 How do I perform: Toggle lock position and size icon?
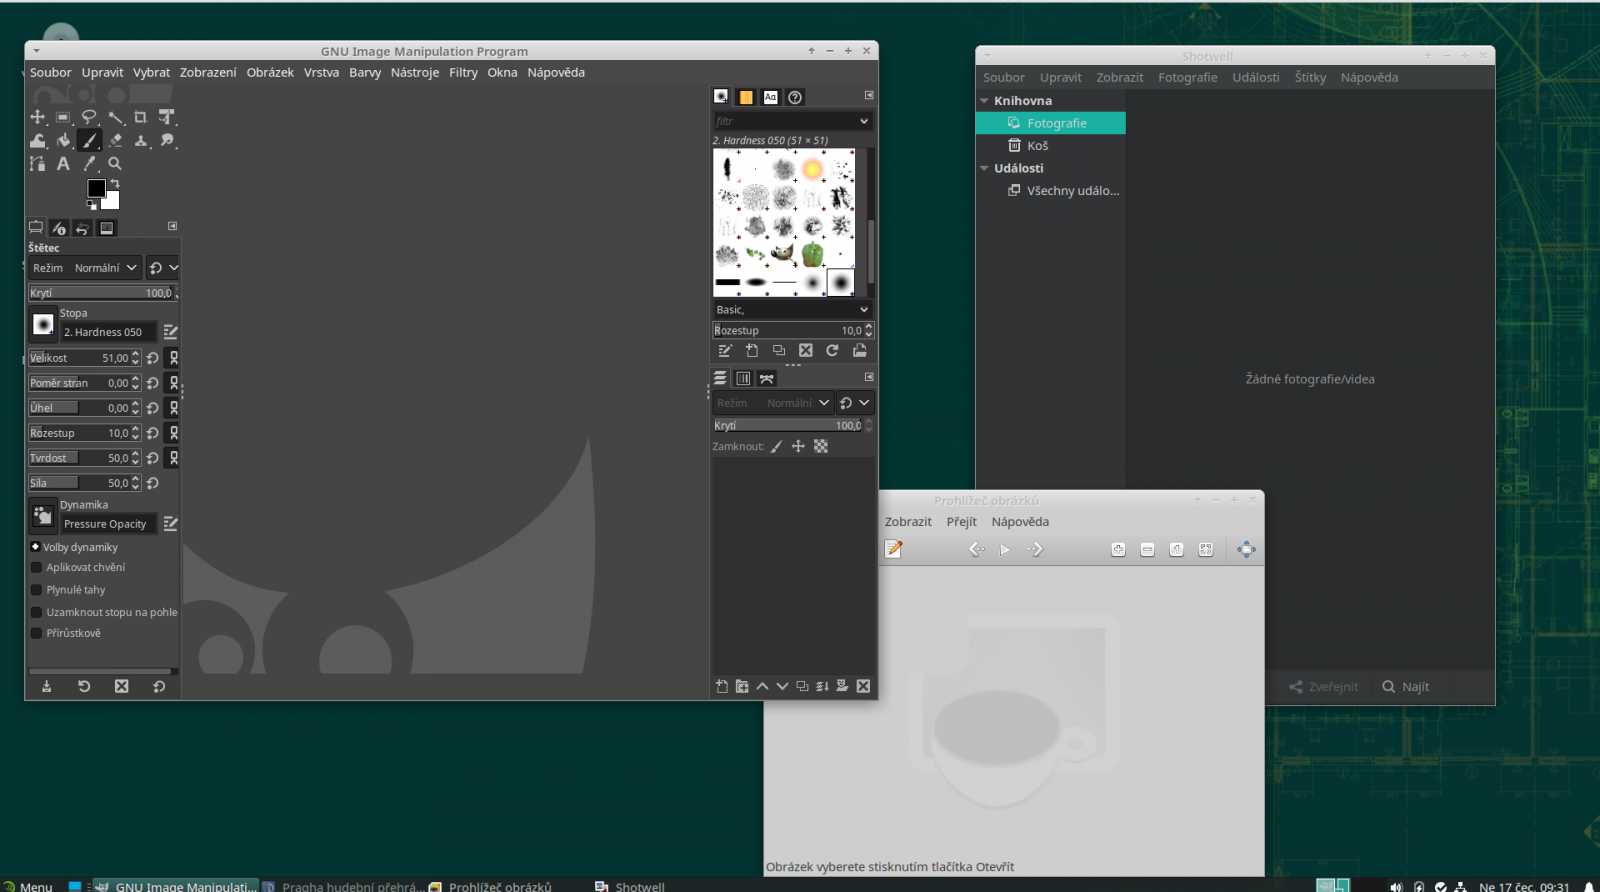coord(798,447)
